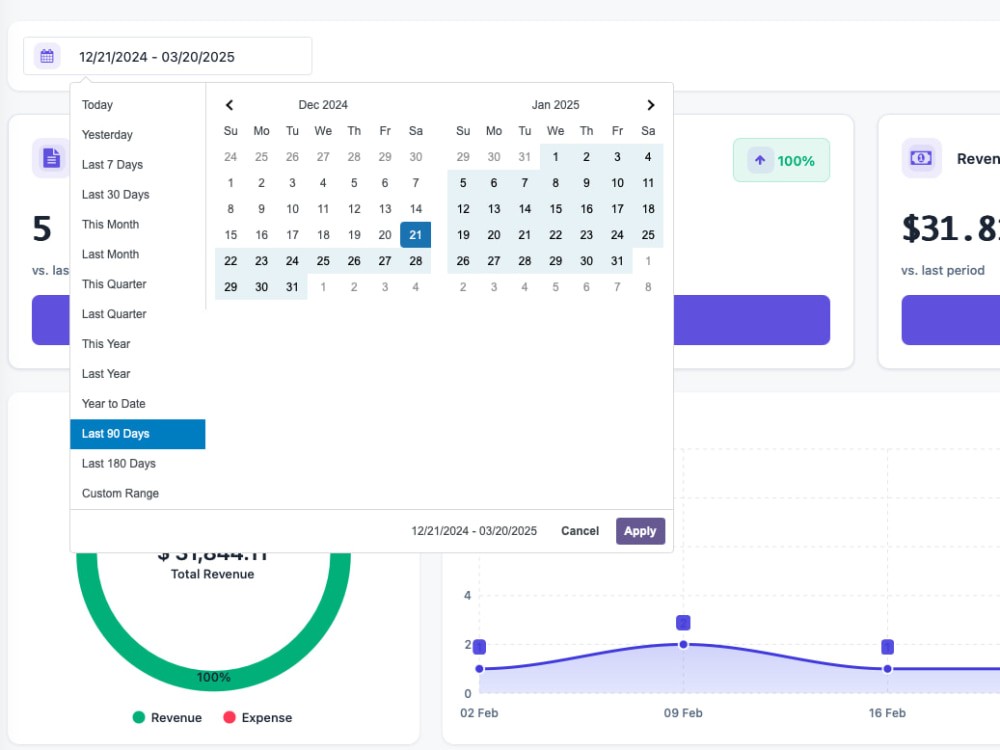The image size is (1000, 750).
Task: Choose Last 180 Days range
Action: pyautogui.click(x=138, y=464)
